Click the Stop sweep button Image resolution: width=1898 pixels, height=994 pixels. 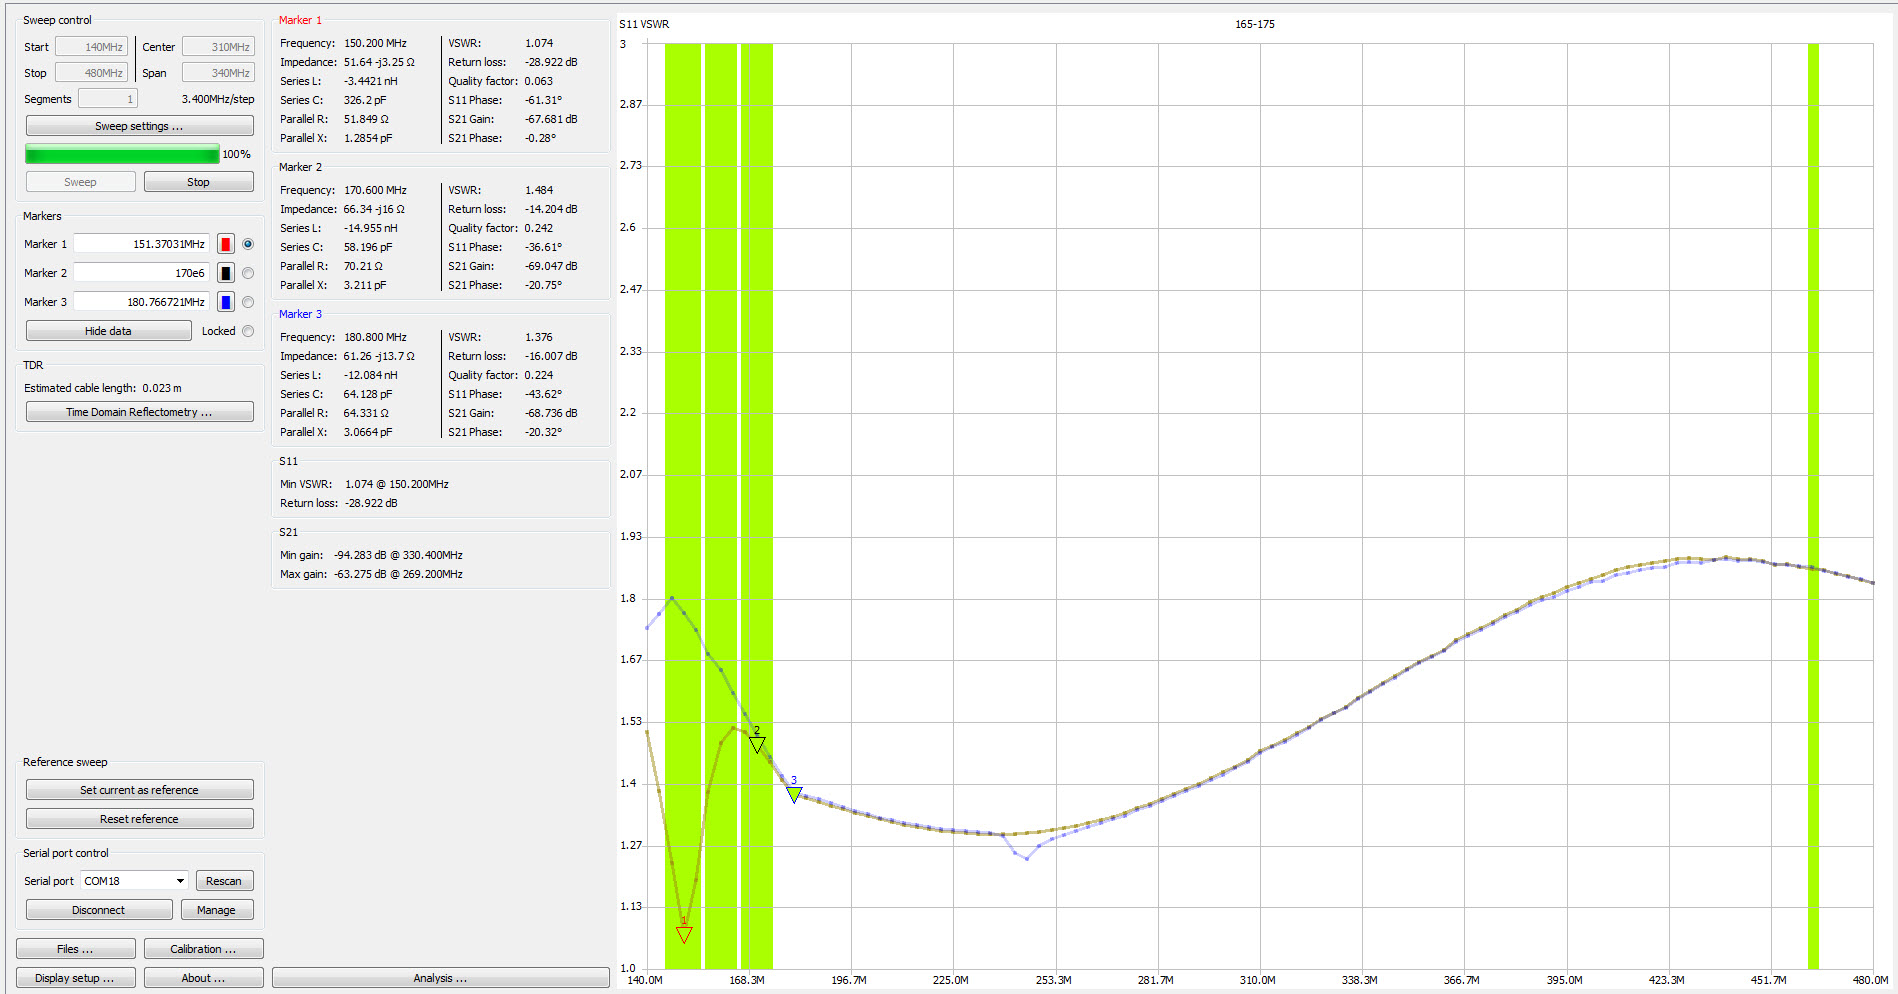(x=198, y=182)
